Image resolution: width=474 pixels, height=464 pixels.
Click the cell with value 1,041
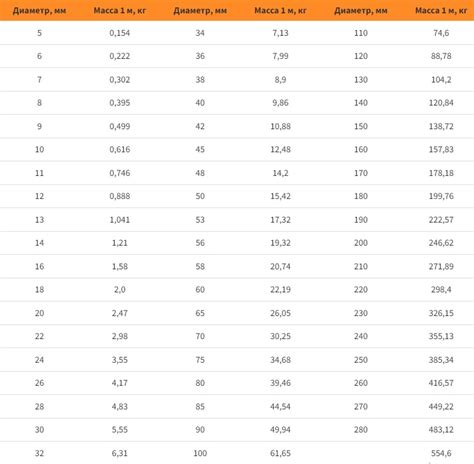coord(120,220)
